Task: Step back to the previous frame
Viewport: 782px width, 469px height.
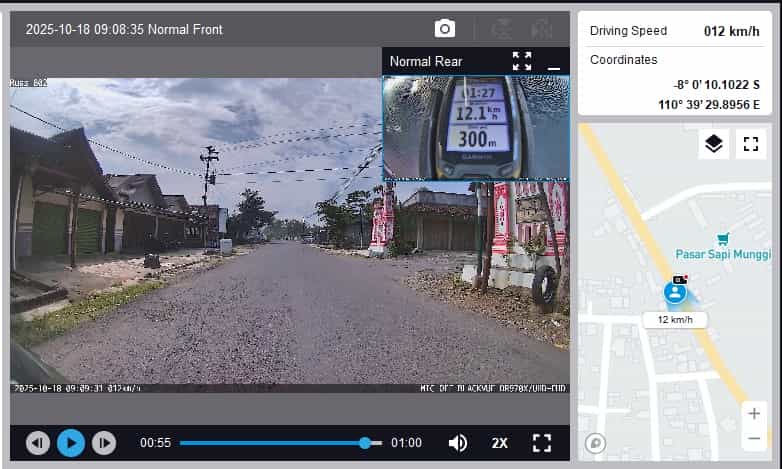Action: point(38,442)
